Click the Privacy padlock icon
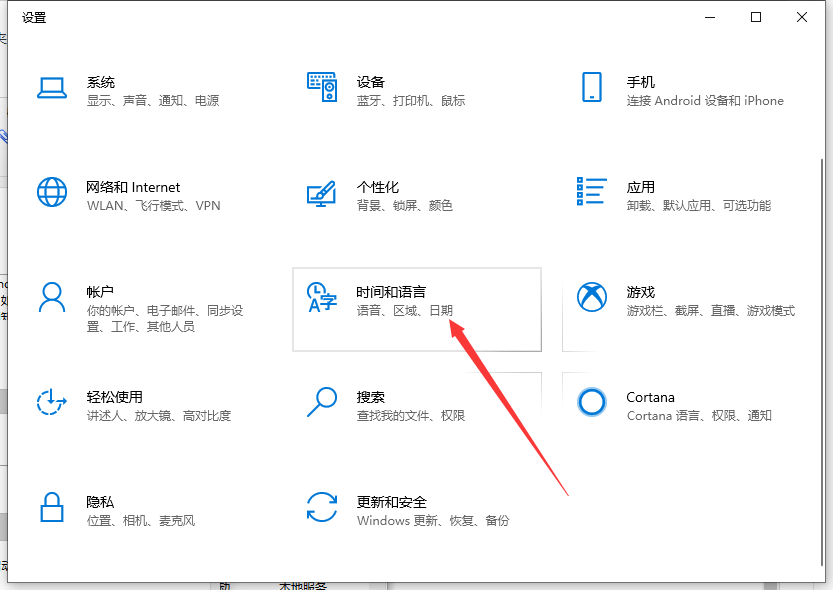 coord(52,507)
